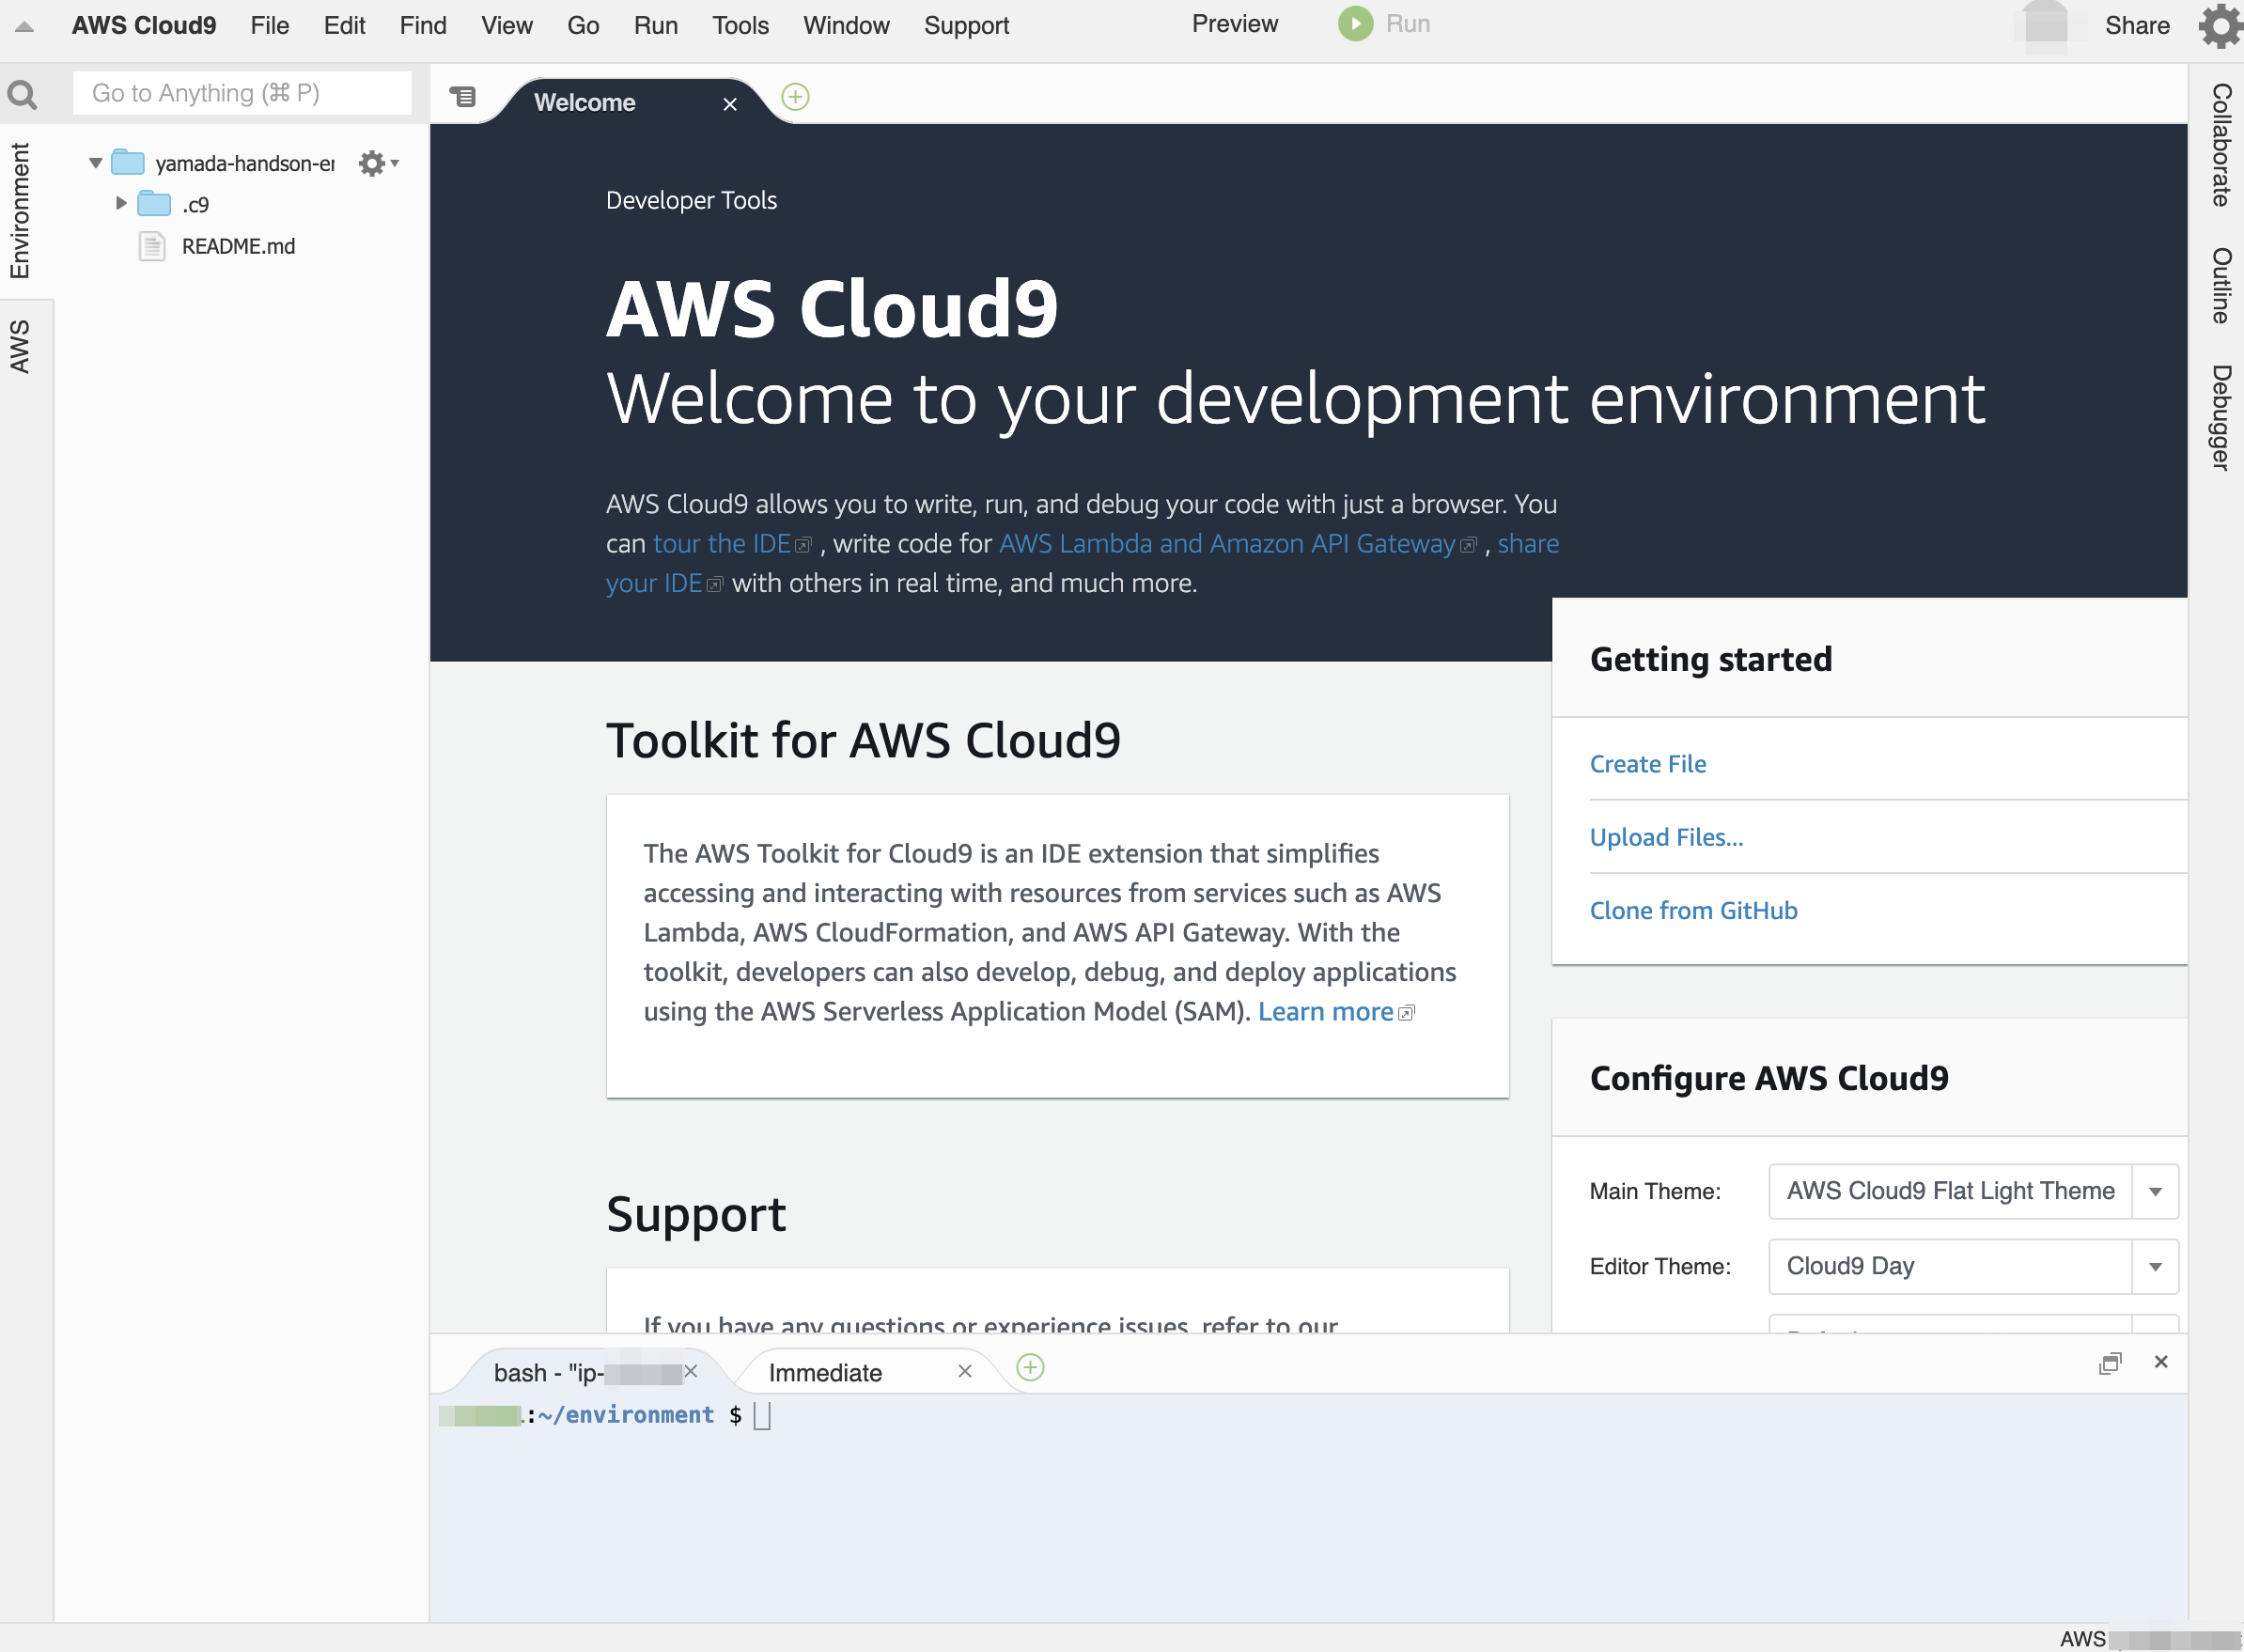Expand the .c9 folder

(x=121, y=203)
